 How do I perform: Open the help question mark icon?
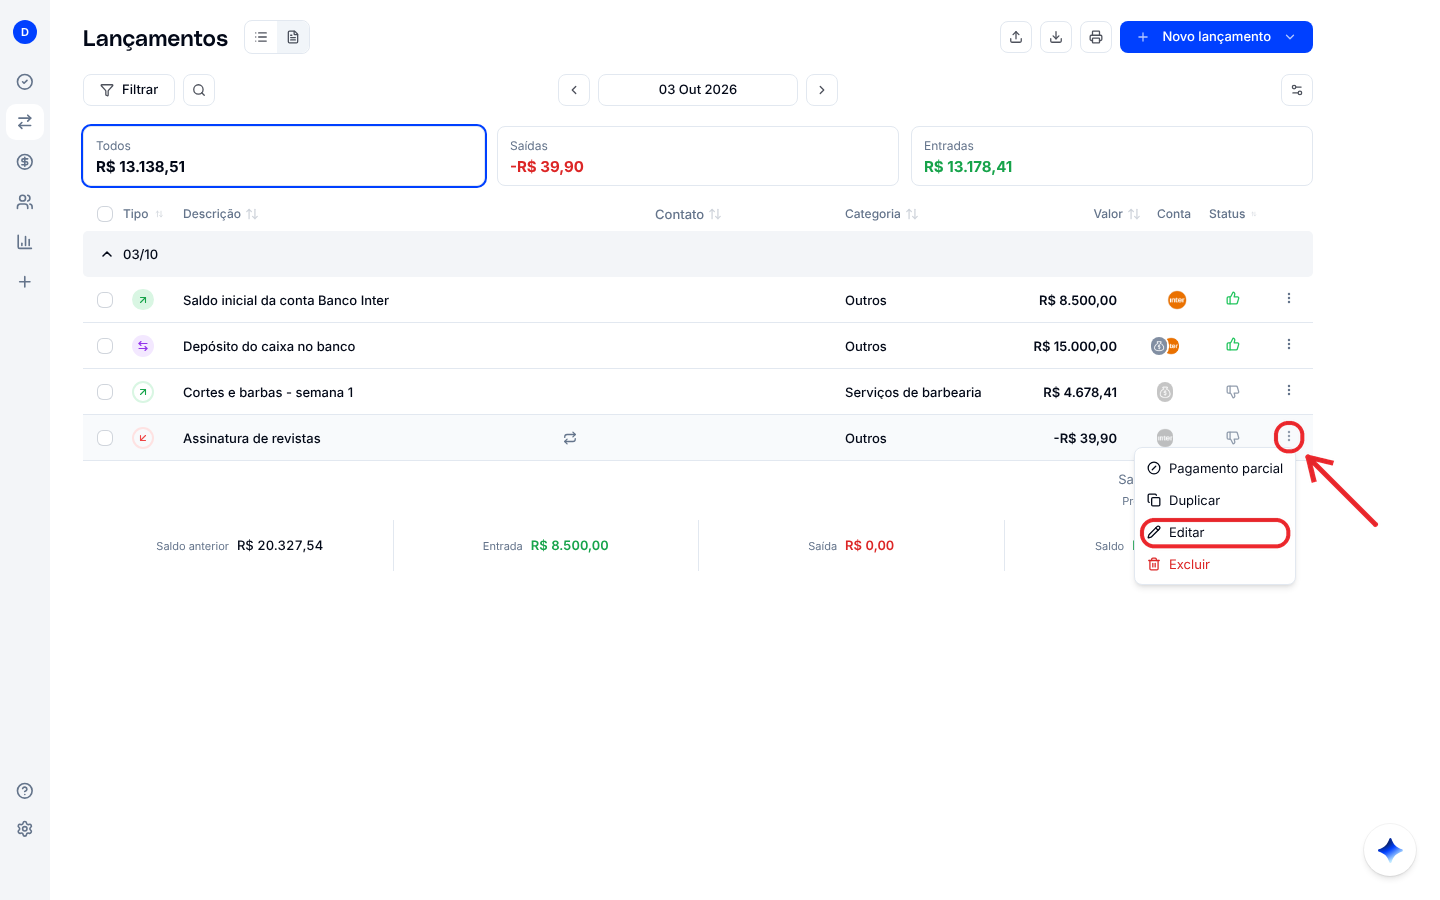pyautogui.click(x=25, y=791)
